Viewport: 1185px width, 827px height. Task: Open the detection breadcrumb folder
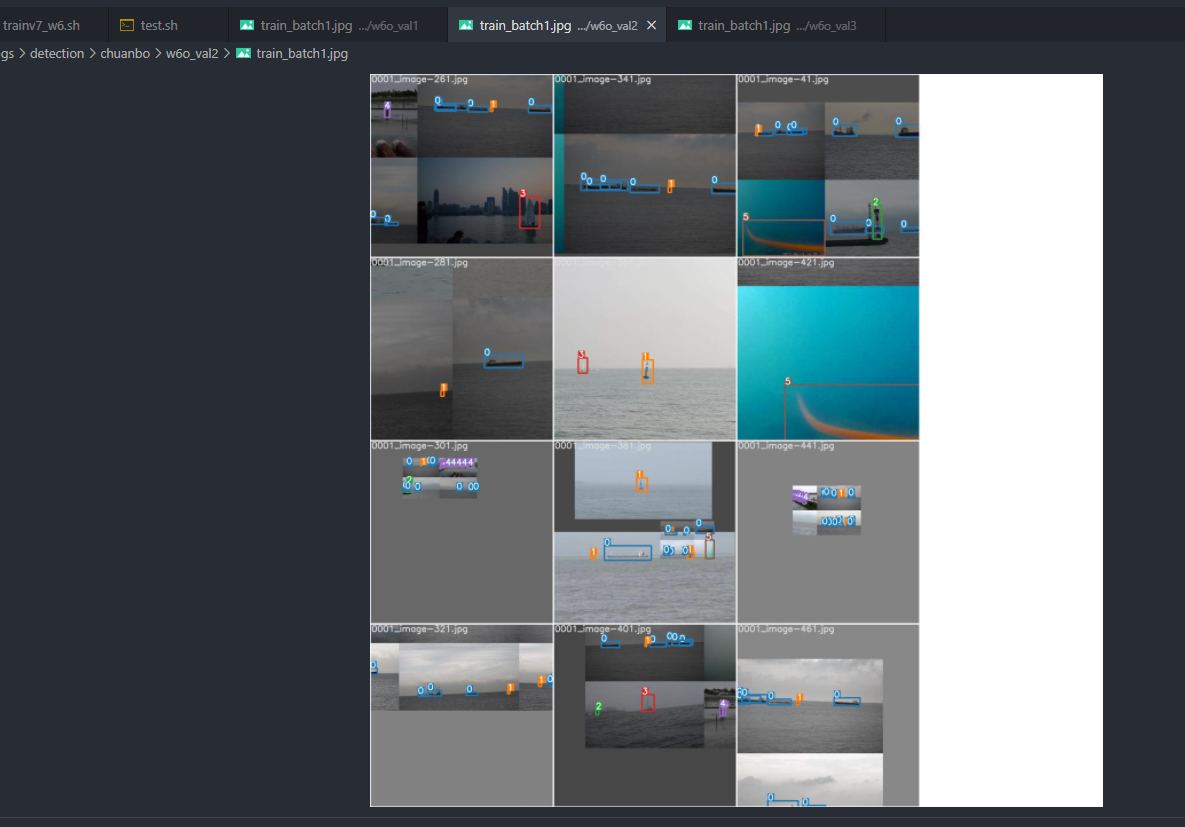pos(57,53)
